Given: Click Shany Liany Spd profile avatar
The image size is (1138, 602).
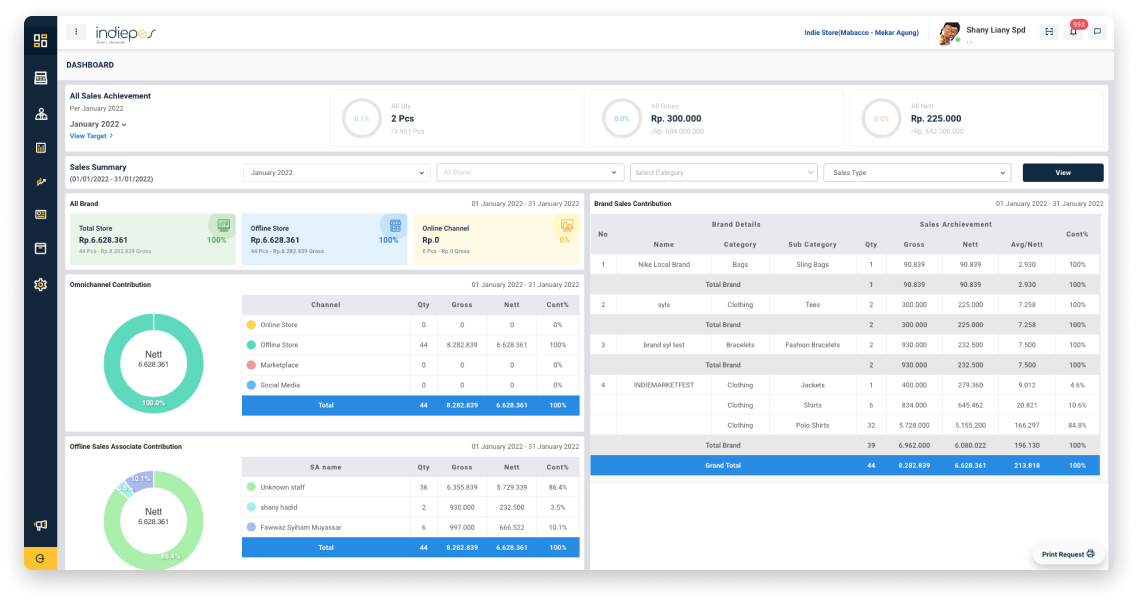Looking at the screenshot, I should (949, 33).
